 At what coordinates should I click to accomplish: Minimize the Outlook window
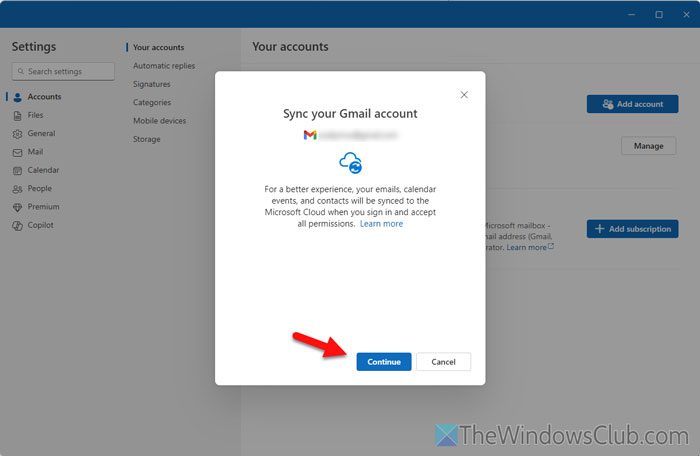click(x=631, y=14)
